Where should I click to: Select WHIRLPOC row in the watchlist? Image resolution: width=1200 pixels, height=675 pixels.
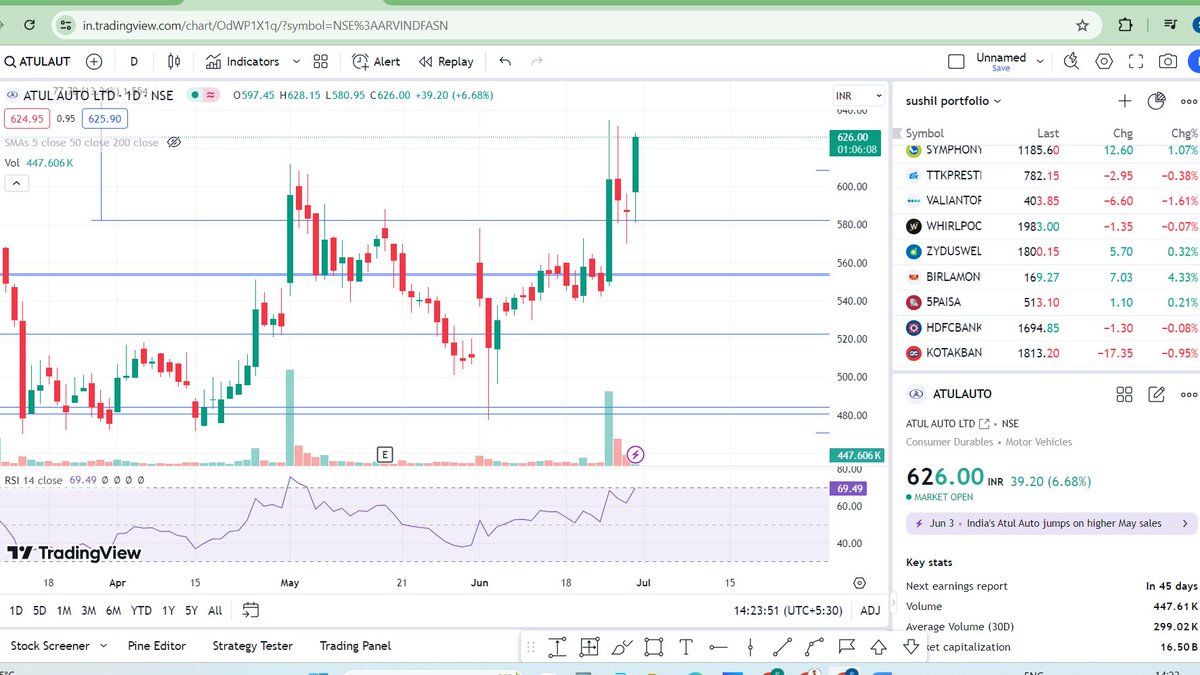pyautogui.click(x=1047, y=226)
